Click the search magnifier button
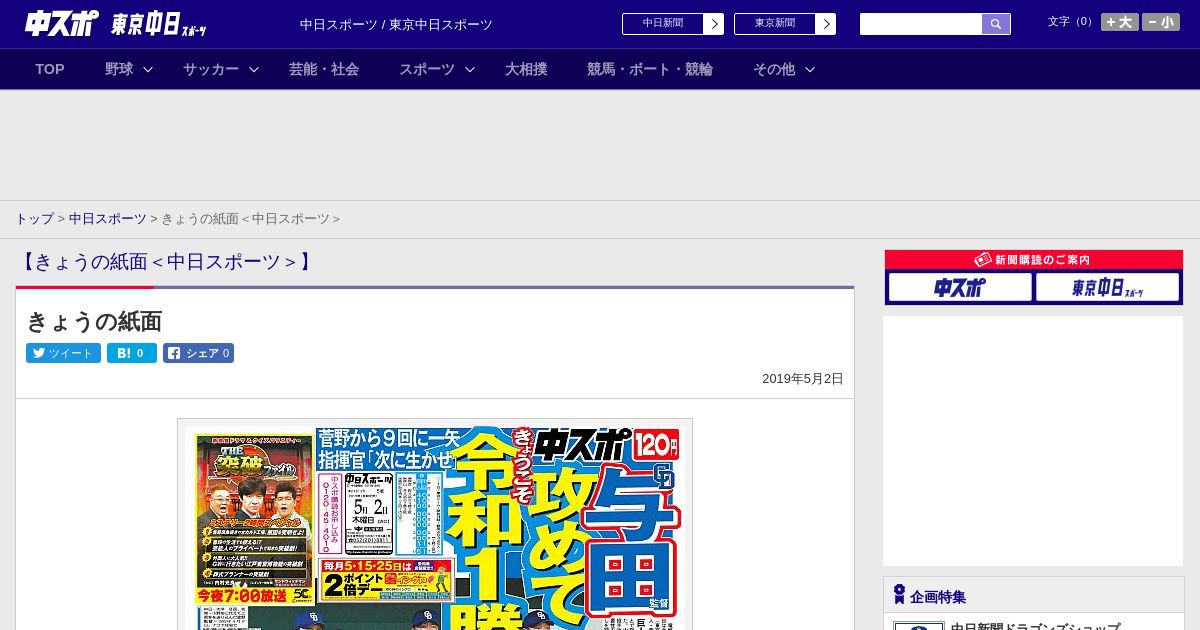Screen dimensions: 1200x630 (x=996, y=24)
